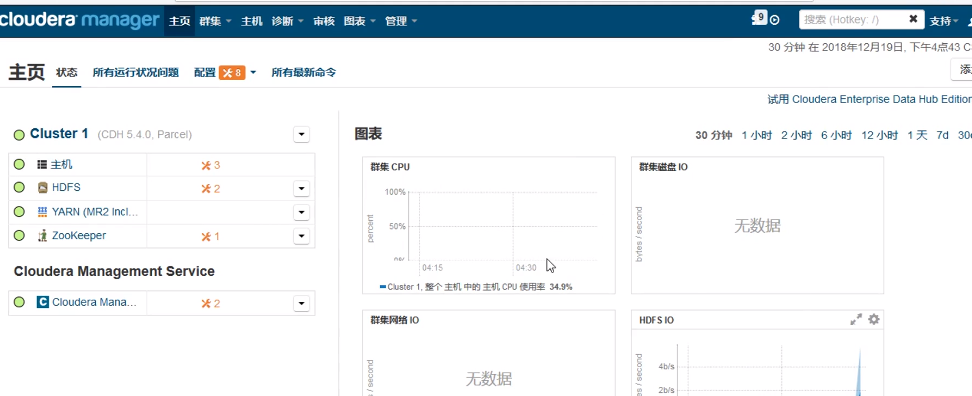
Task: Open the 支持 menu
Action: pyautogui.click(x=943, y=21)
